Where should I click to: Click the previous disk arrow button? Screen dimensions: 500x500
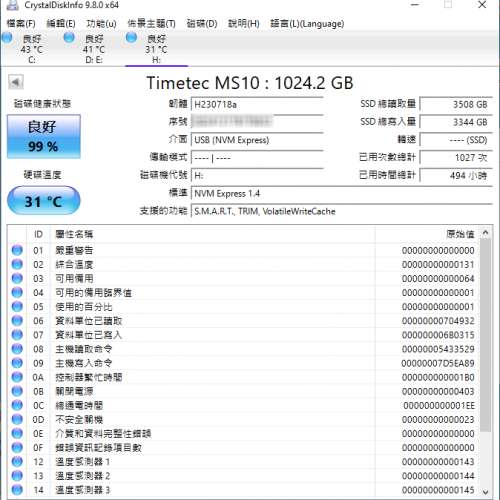click(16, 82)
